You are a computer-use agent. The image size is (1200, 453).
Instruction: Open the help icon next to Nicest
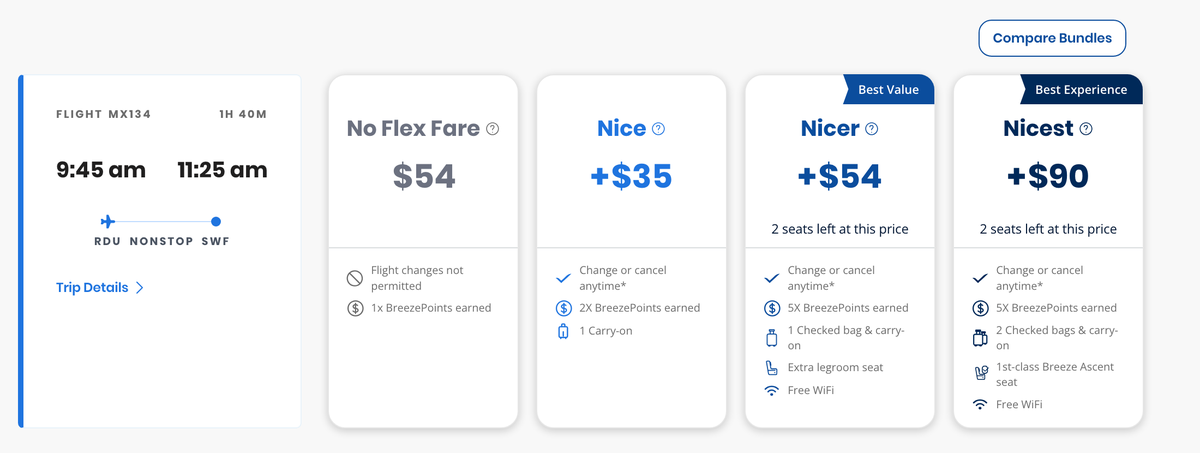click(x=1086, y=129)
